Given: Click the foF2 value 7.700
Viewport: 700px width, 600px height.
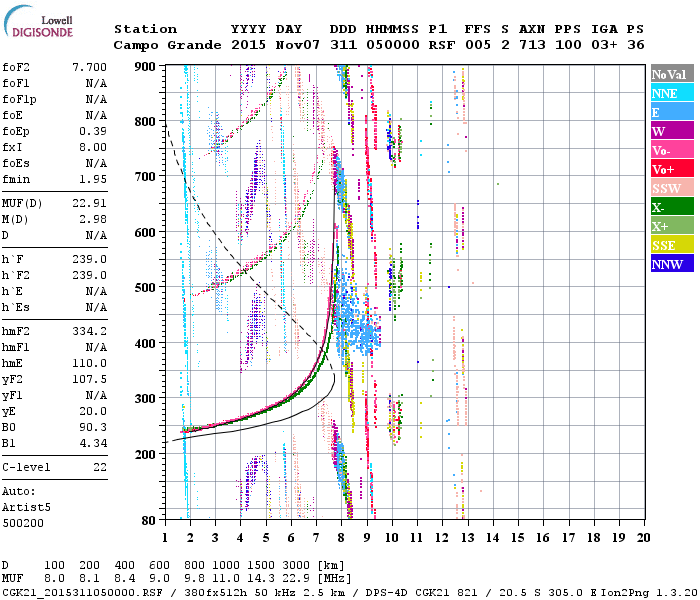Looking at the screenshot, I should click(x=89, y=67).
